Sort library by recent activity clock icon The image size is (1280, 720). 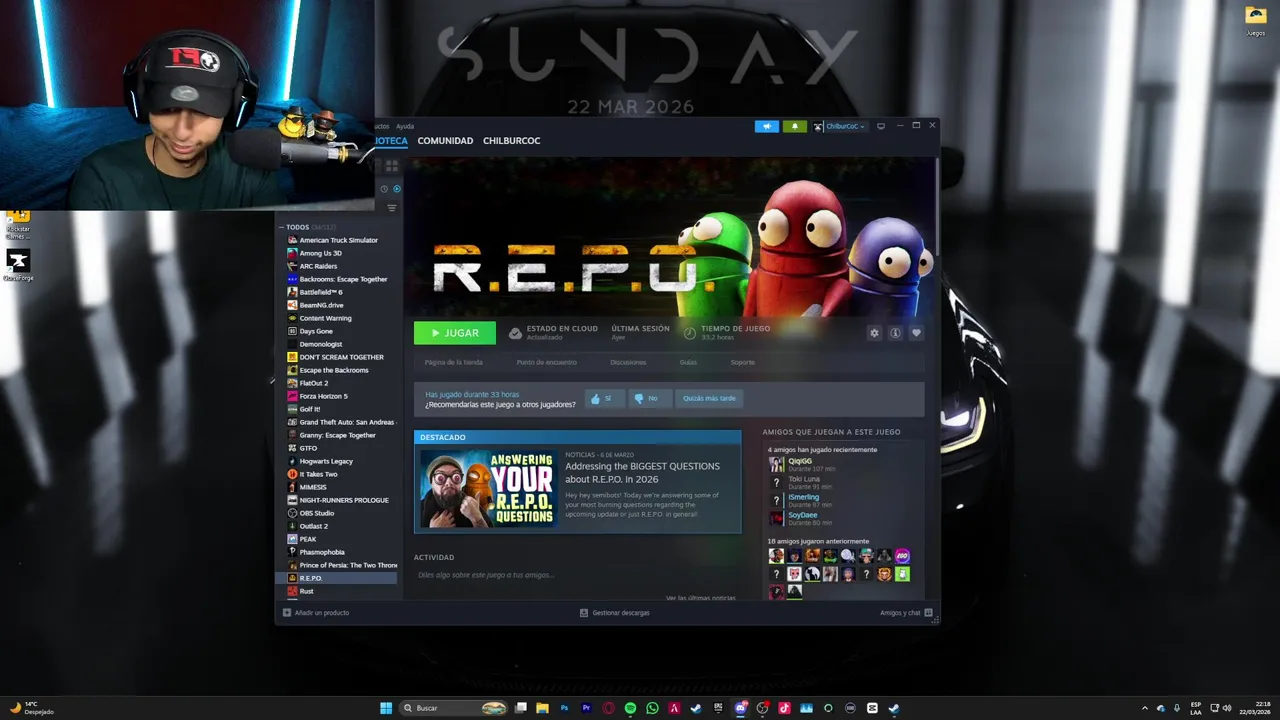pyautogui.click(x=384, y=189)
